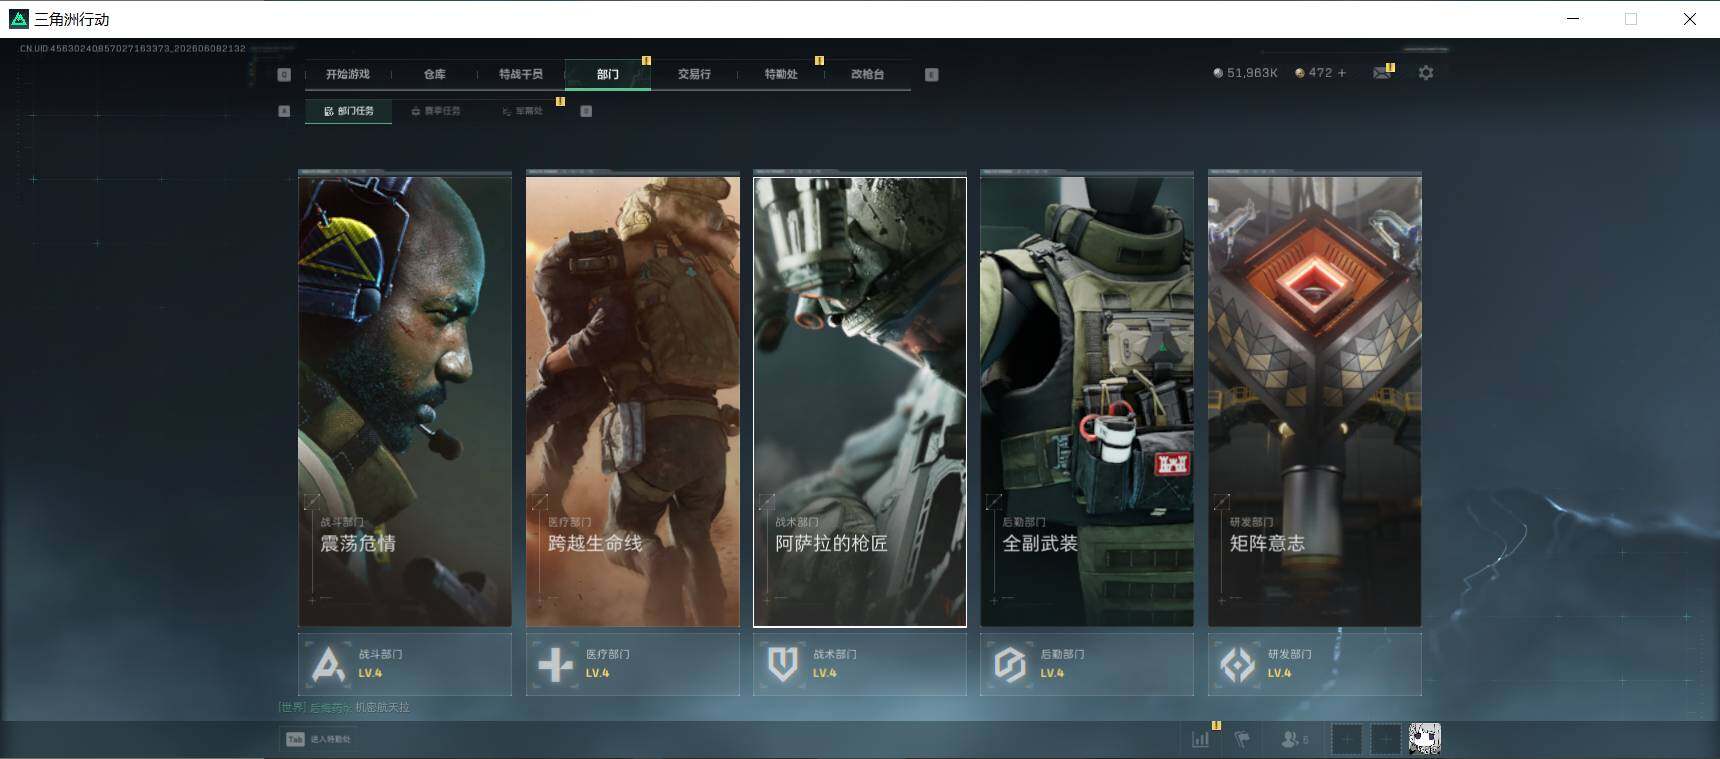Click the medical department cross emblem
The height and width of the screenshot is (759, 1720).
(x=555, y=664)
